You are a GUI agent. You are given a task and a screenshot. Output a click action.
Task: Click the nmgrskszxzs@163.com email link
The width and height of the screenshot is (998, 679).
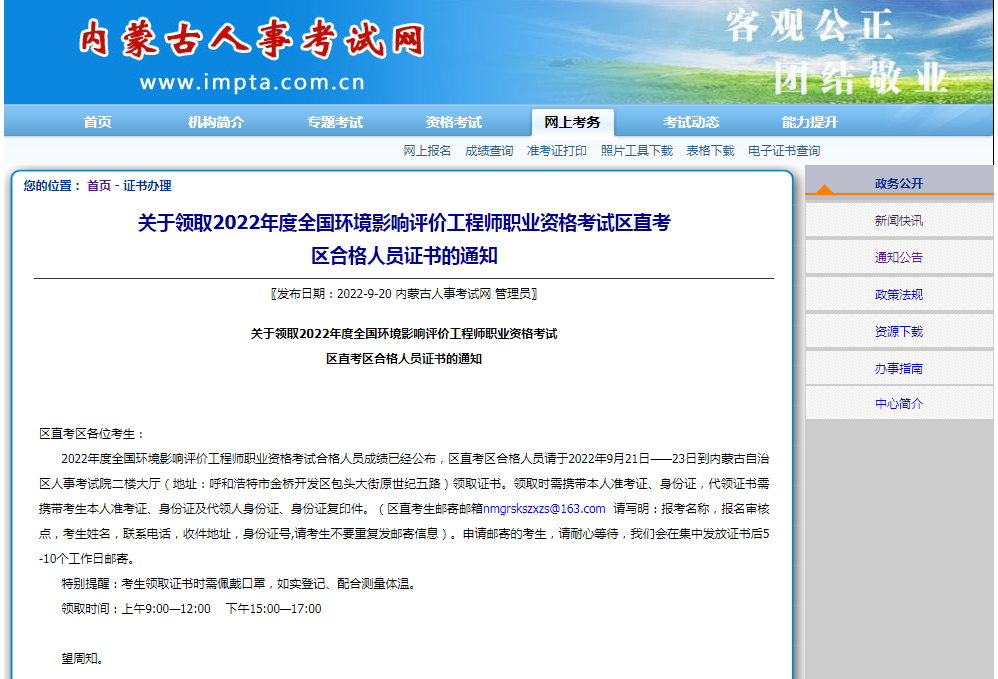(x=544, y=508)
